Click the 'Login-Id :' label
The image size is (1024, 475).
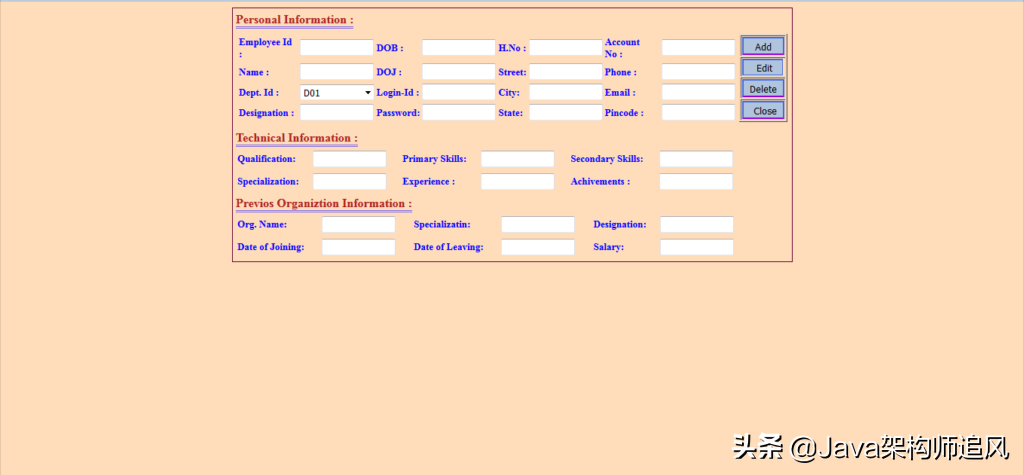[398, 93]
